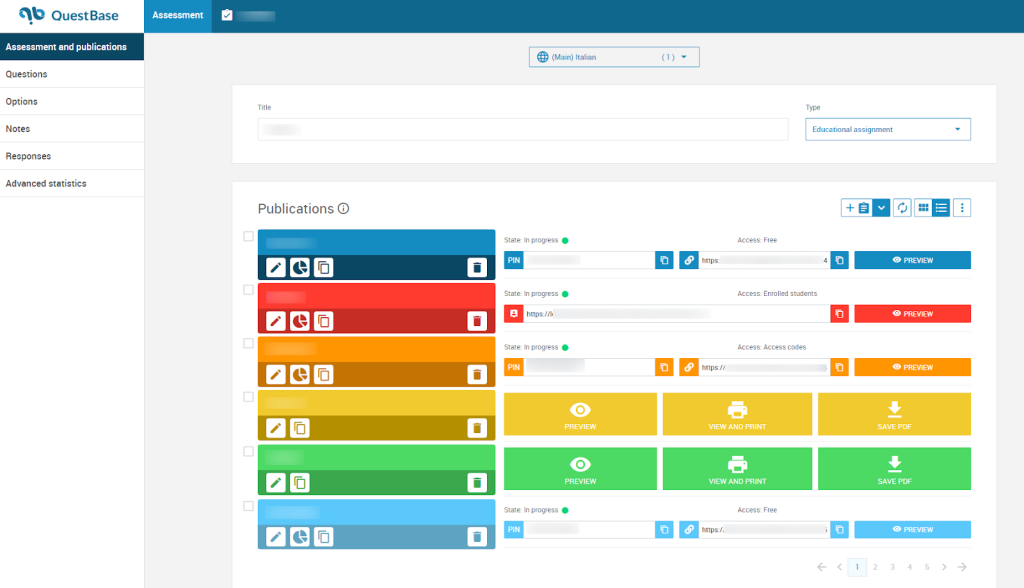Screen dimensions: 1024x588
Task: Expand the Educational assignment type dropdown
Action: click(x=887, y=129)
